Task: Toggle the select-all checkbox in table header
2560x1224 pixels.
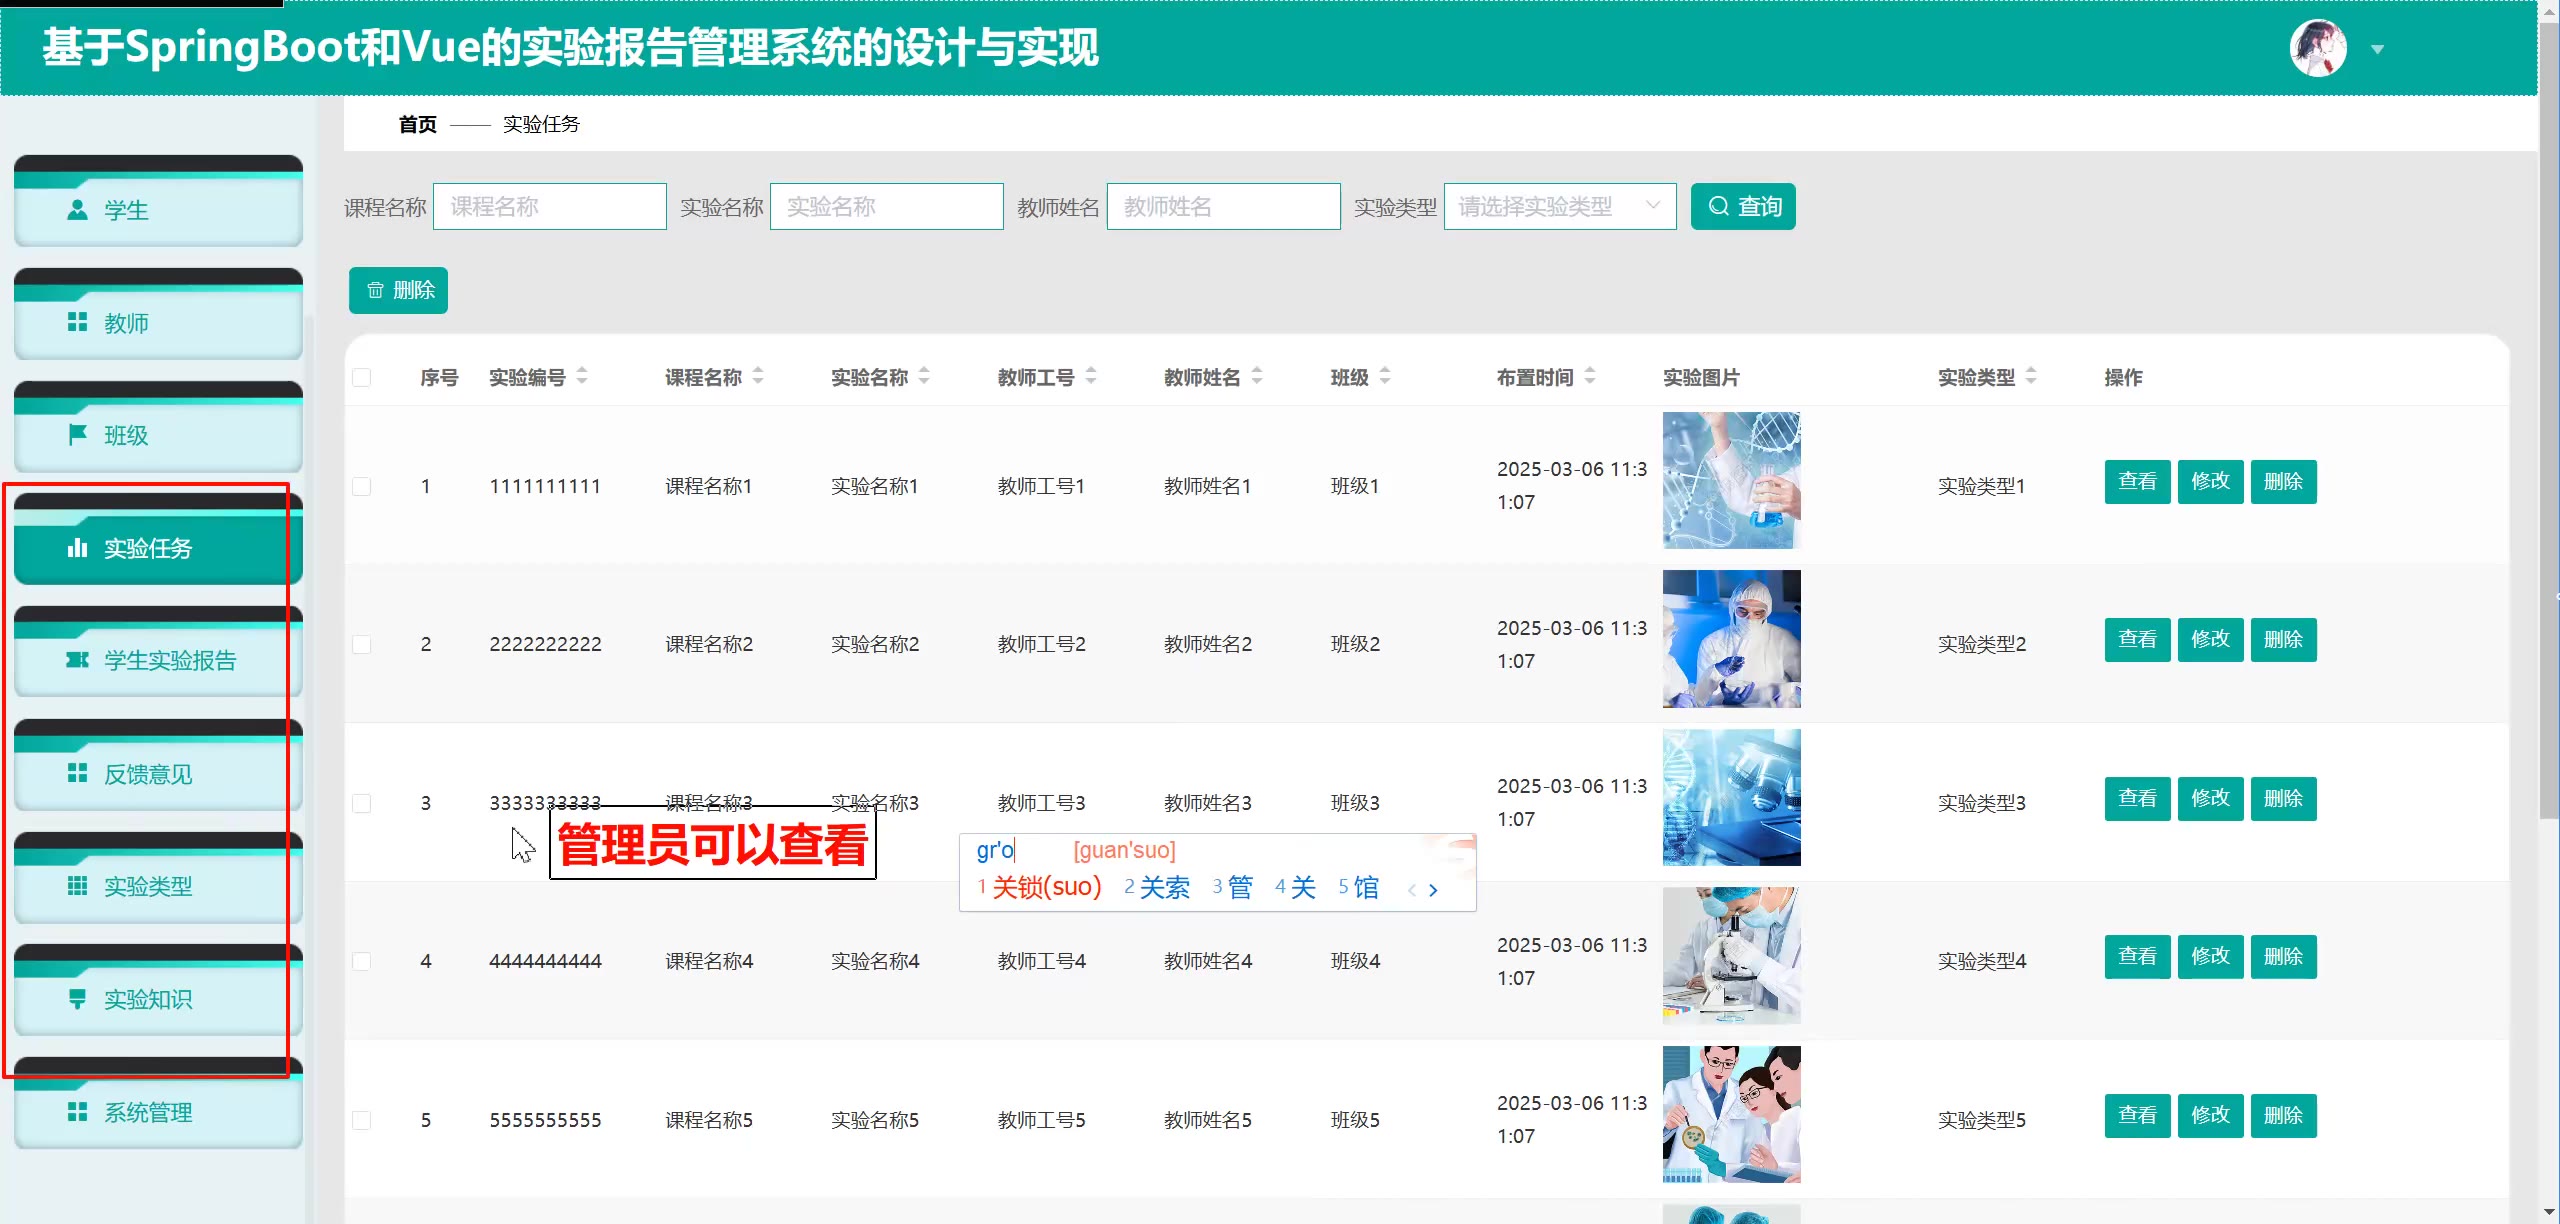Action: [x=362, y=378]
